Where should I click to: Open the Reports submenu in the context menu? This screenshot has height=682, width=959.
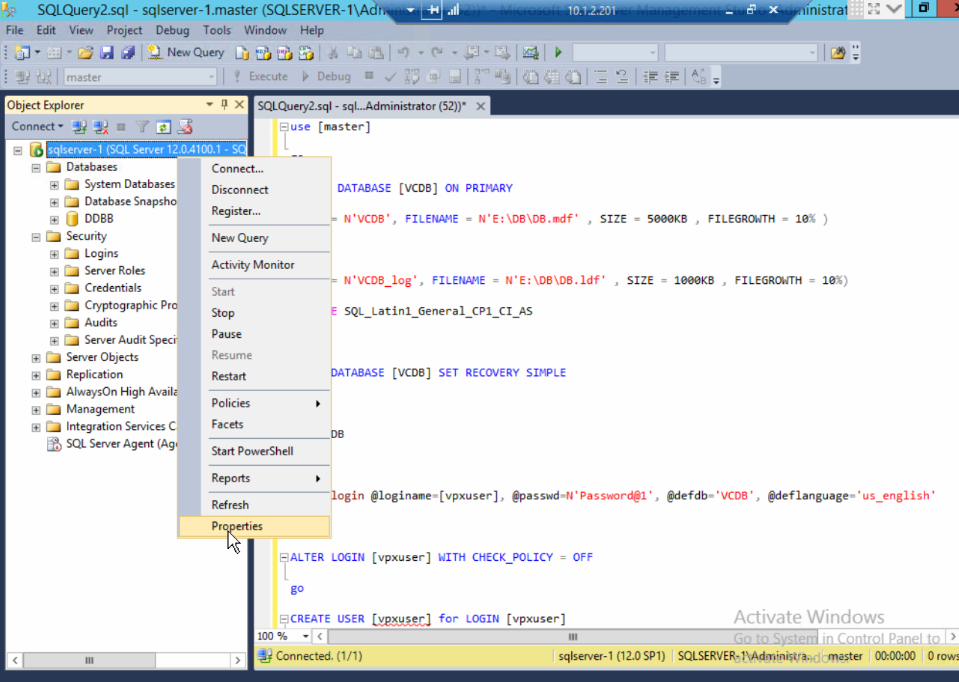point(254,478)
